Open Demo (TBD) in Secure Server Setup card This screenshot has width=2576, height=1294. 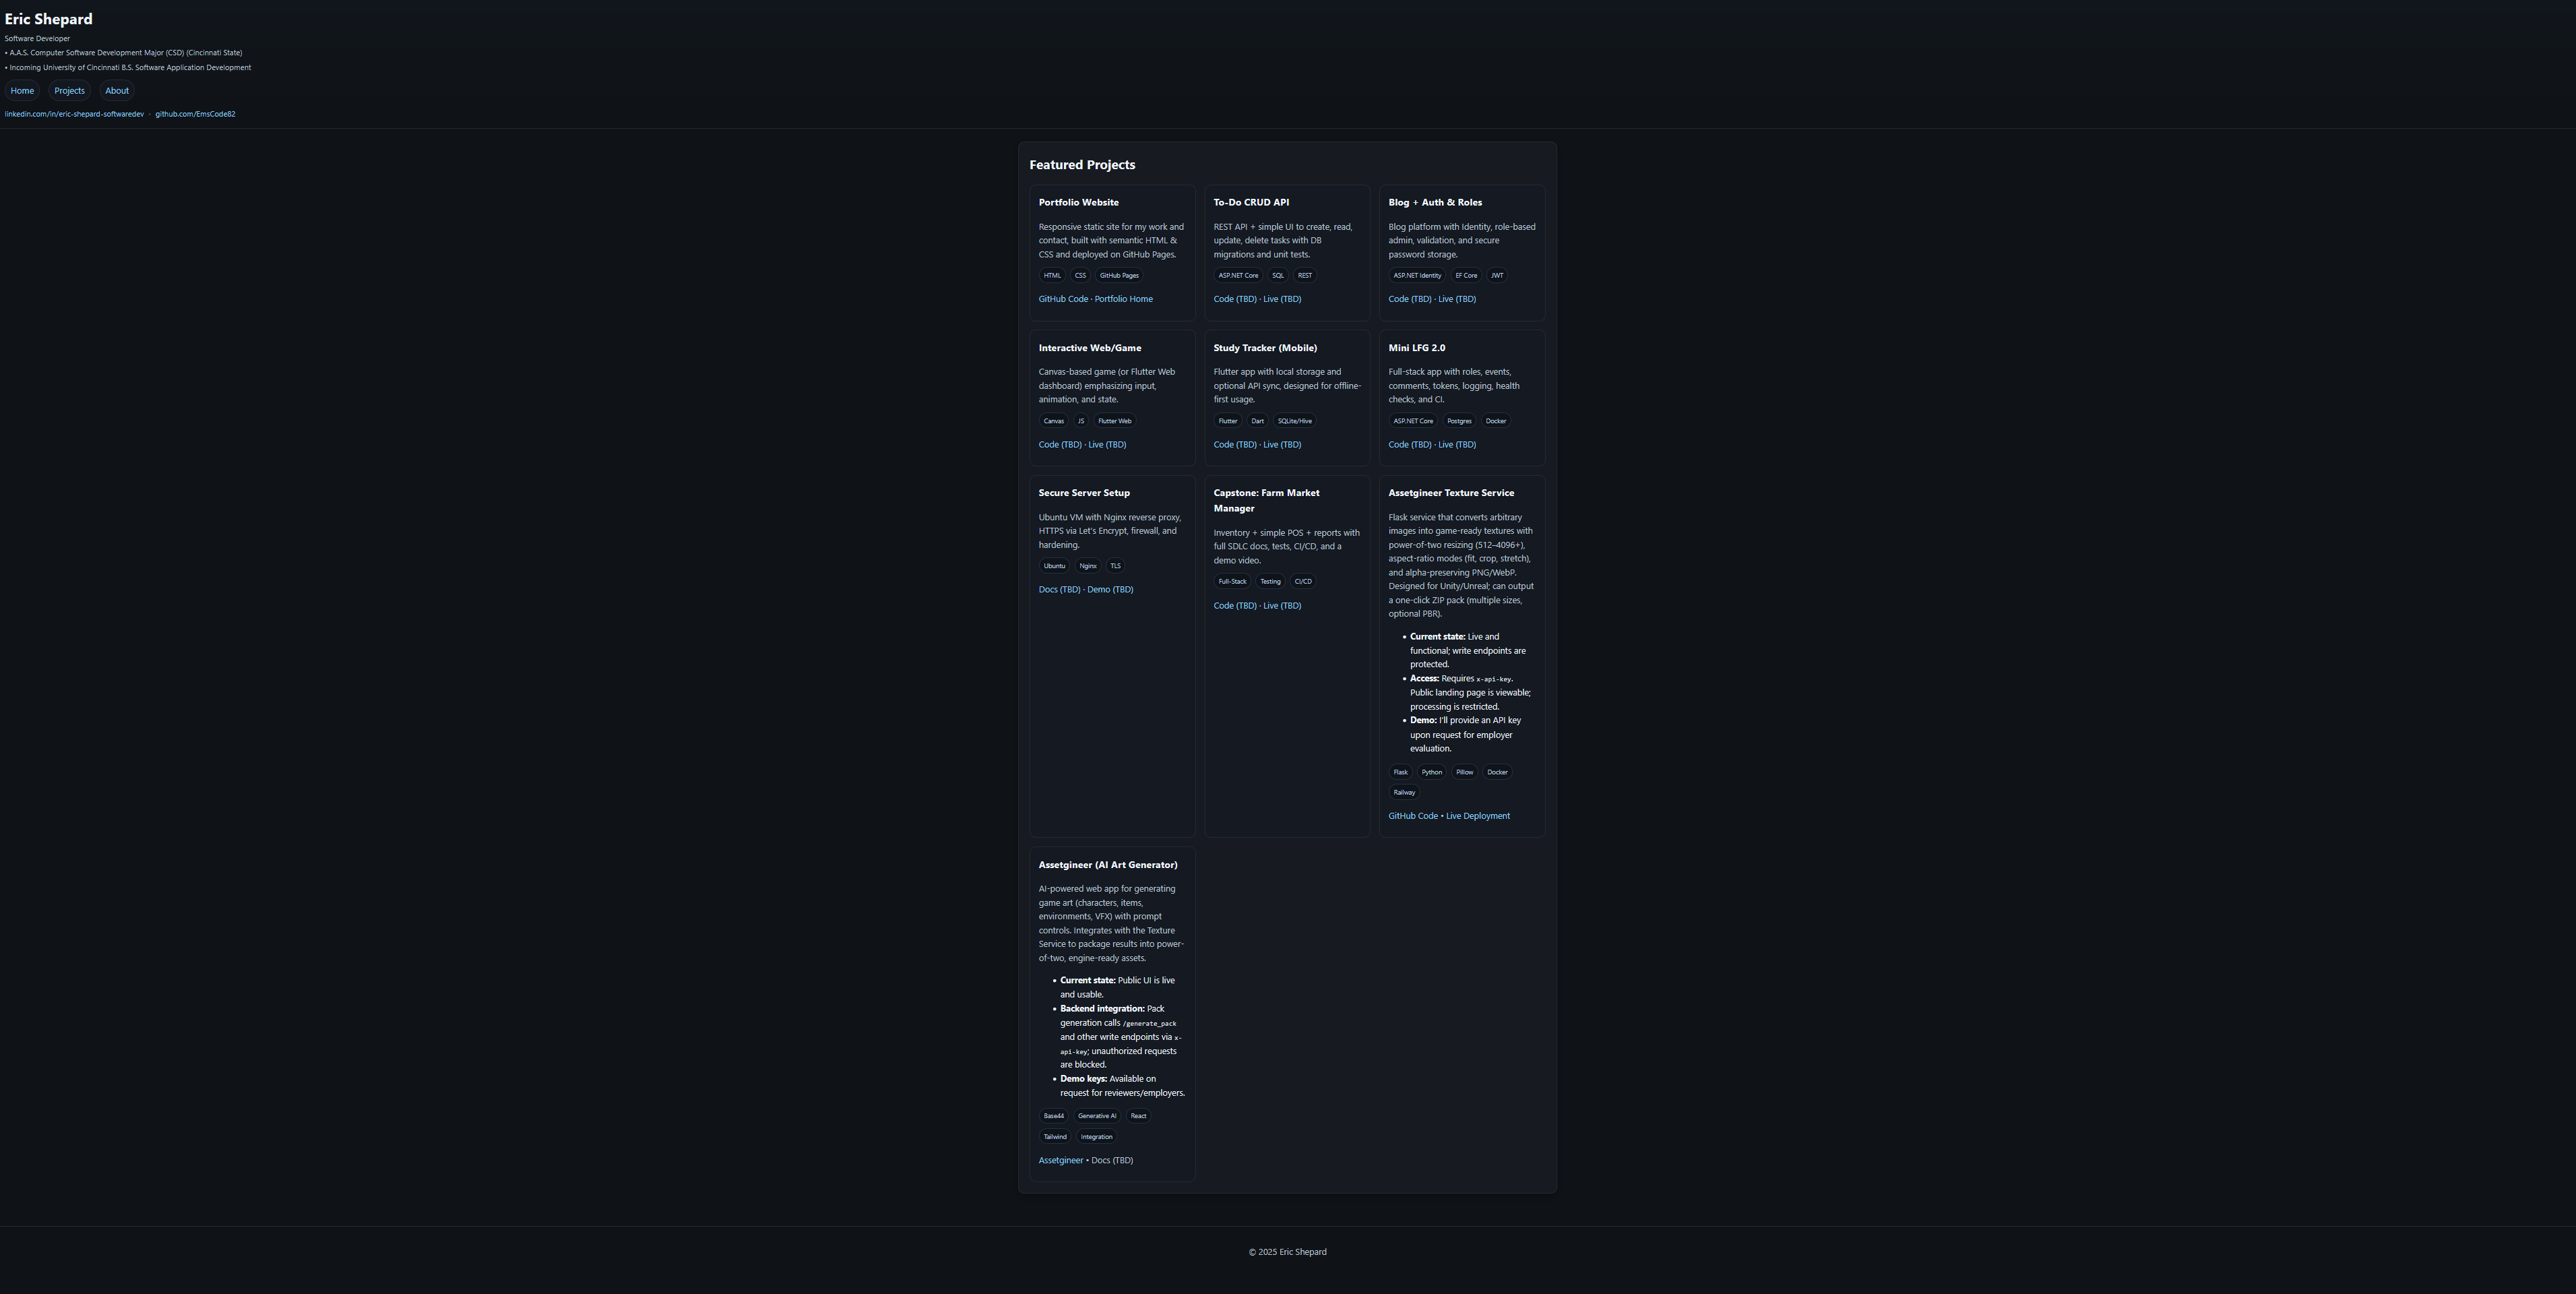pyautogui.click(x=1110, y=590)
